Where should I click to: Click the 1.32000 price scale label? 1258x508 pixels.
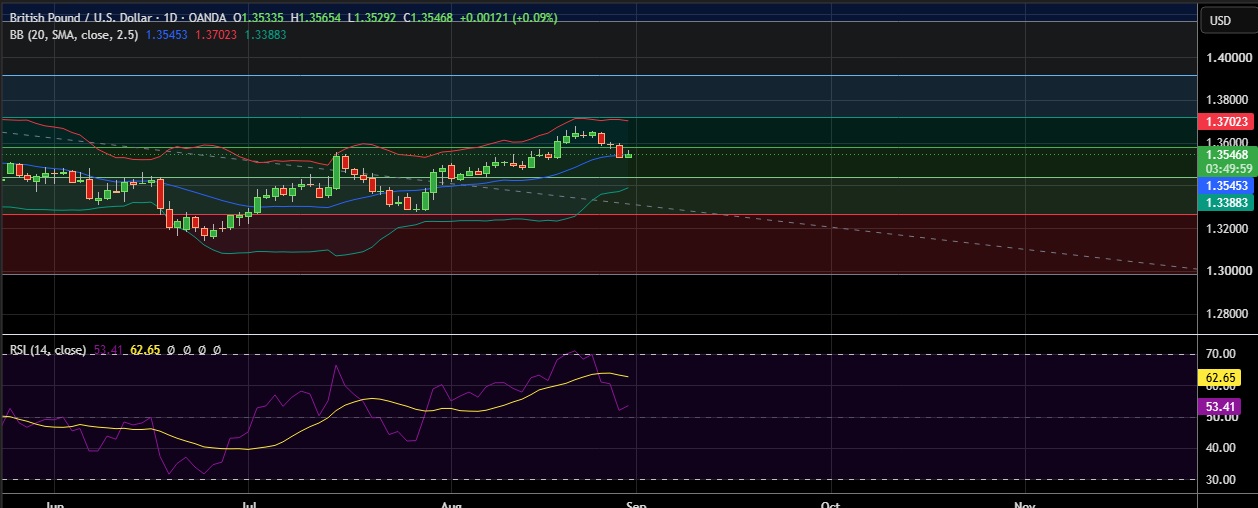1226,228
